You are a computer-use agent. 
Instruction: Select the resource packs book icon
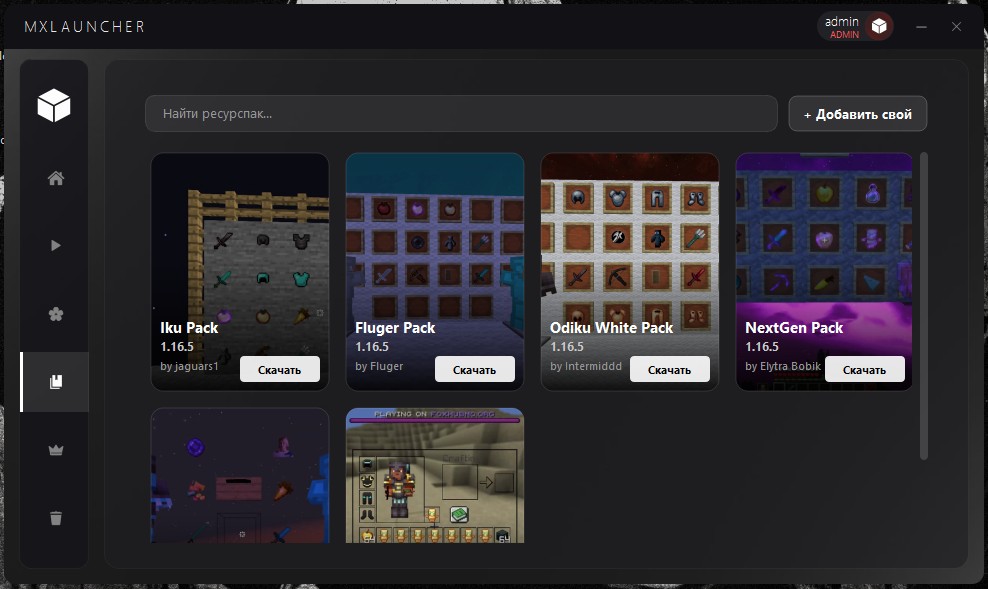coord(56,381)
